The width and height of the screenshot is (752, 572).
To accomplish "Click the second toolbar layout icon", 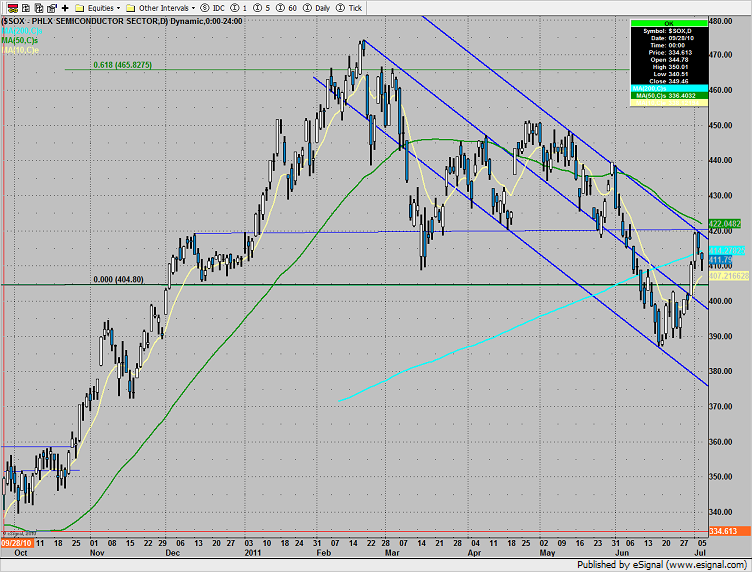I will (x=26, y=8).
